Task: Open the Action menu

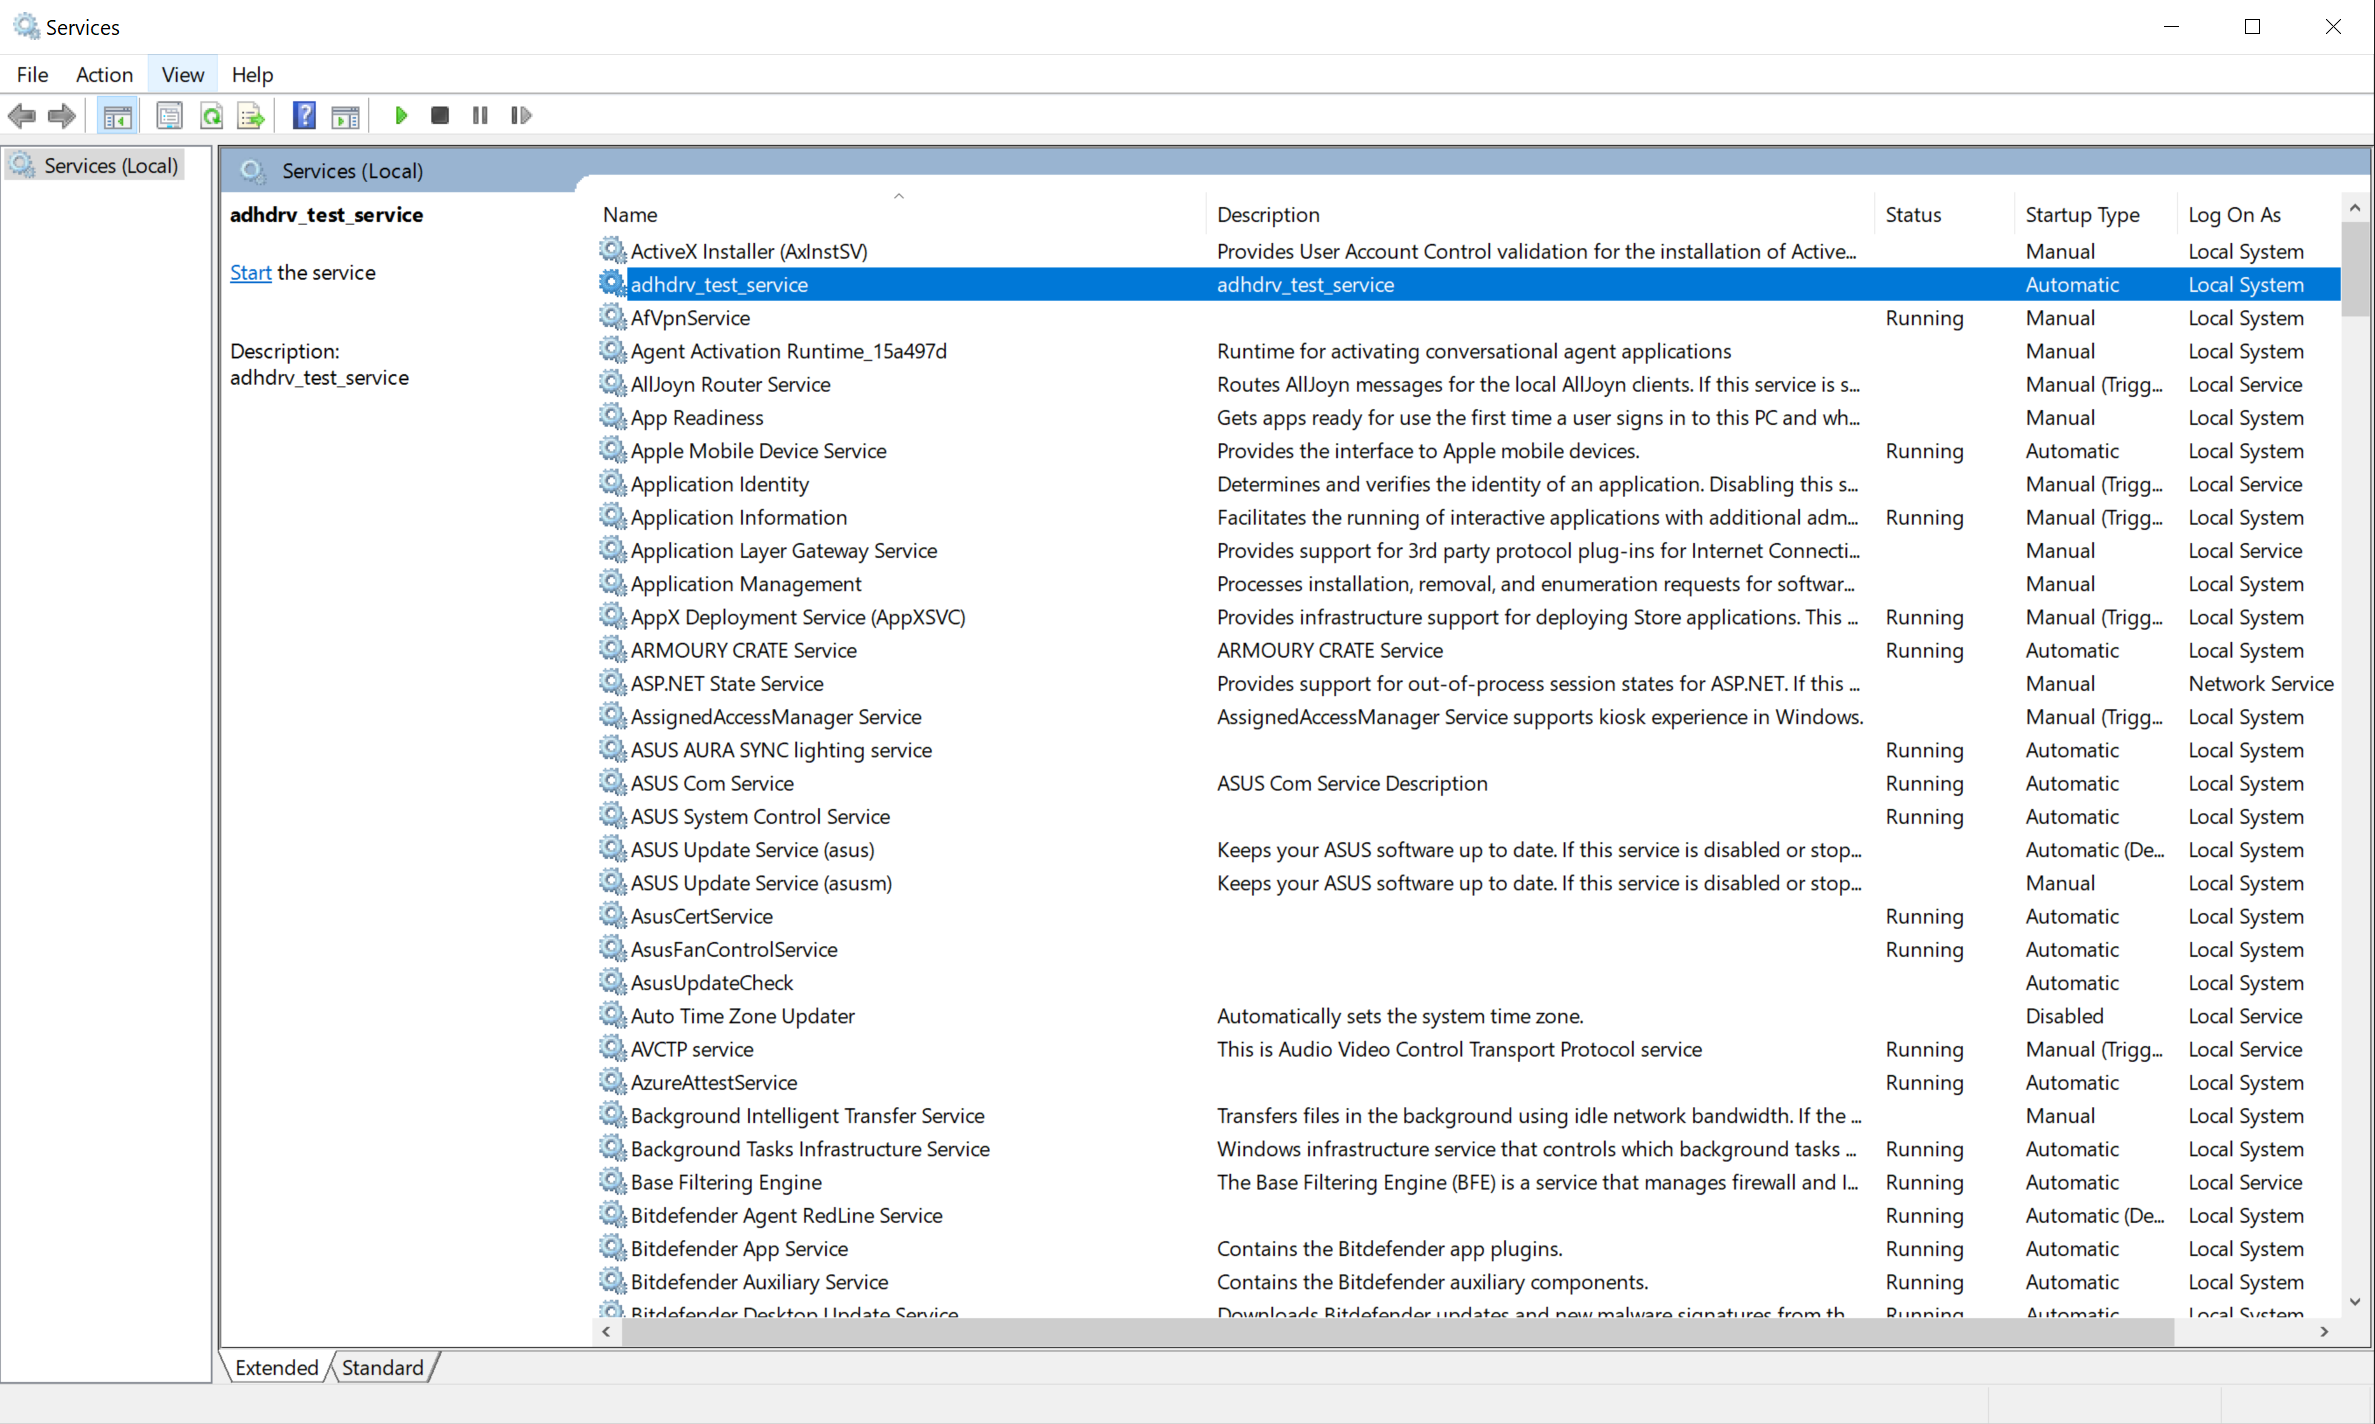Action: coord(104,74)
